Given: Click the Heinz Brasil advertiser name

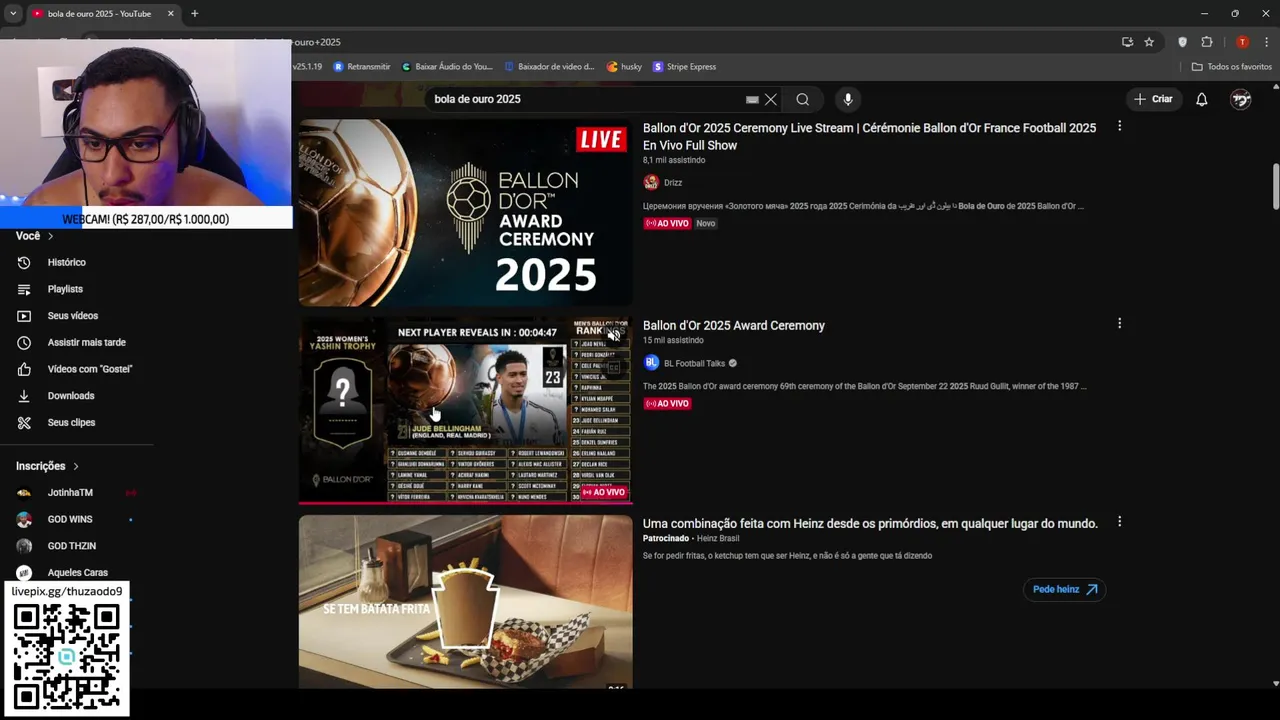Looking at the screenshot, I should pyautogui.click(x=718, y=538).
